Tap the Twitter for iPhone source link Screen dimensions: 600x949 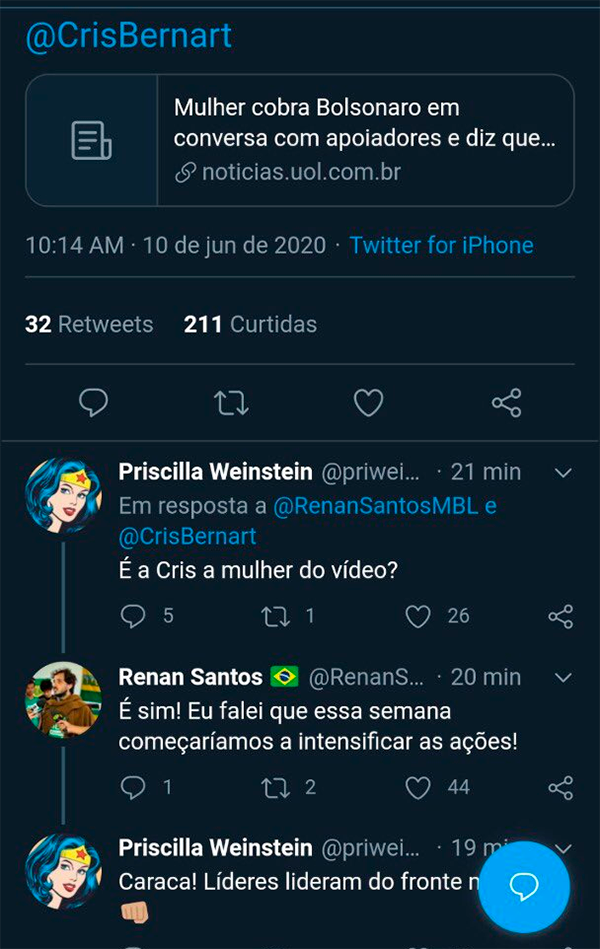(x=441, y=245)
